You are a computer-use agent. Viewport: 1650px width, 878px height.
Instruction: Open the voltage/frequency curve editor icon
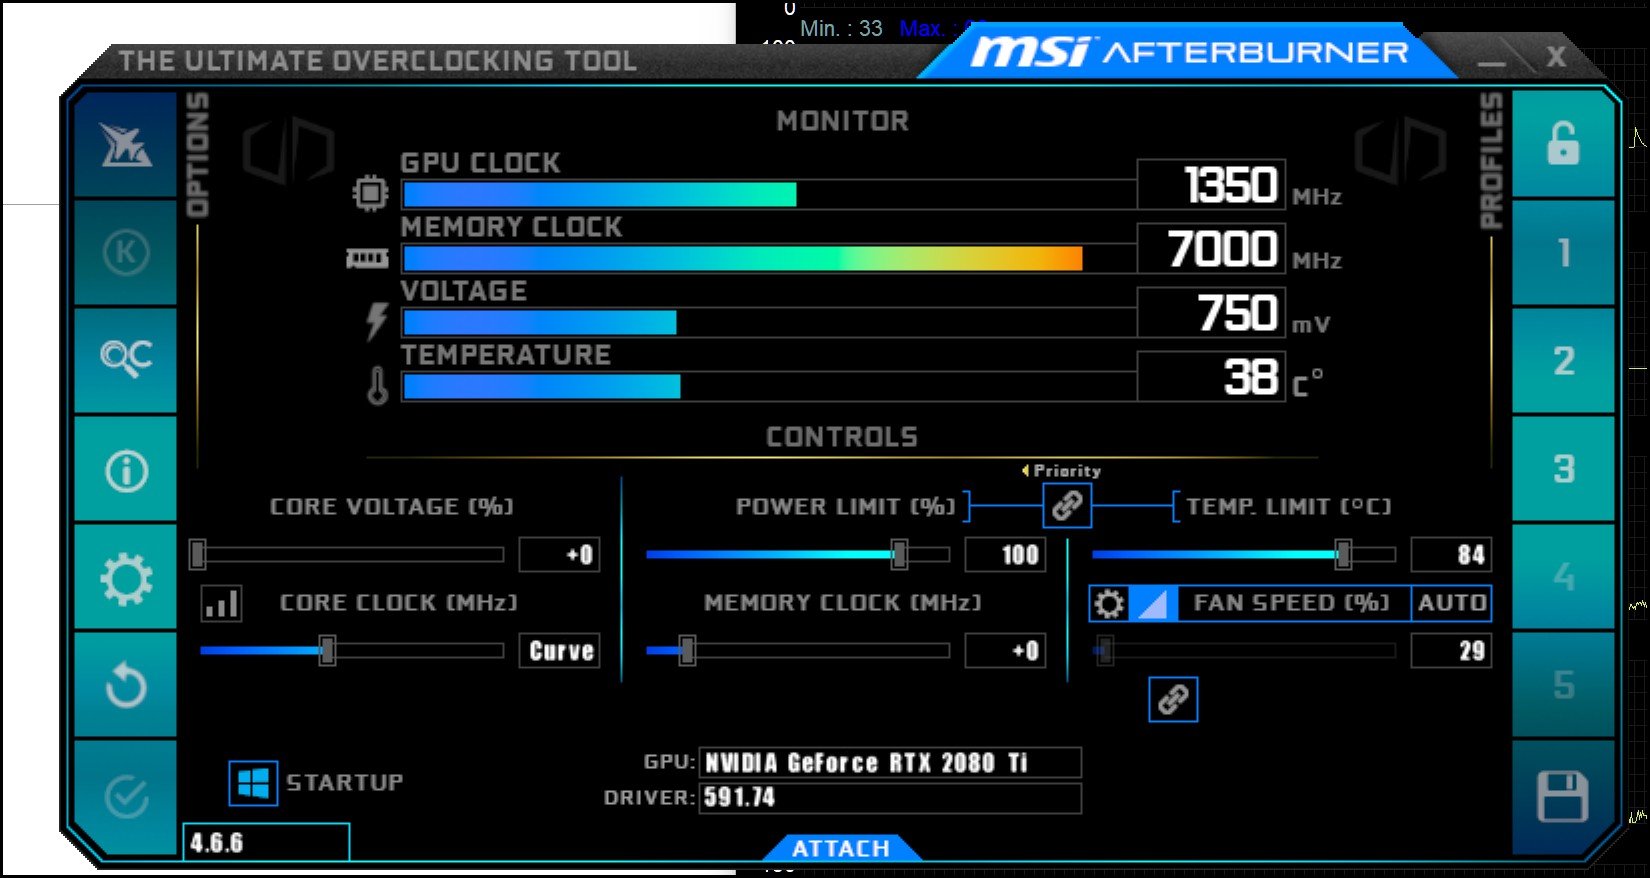(x=221, y=603)
